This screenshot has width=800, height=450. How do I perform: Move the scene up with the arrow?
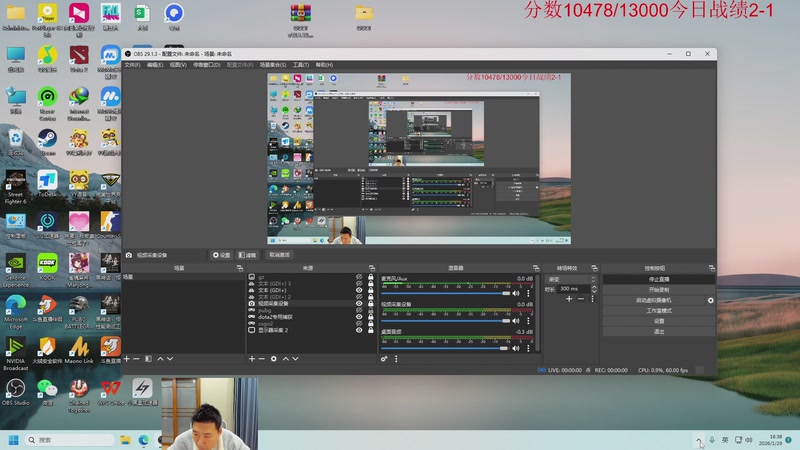[160, 359]
